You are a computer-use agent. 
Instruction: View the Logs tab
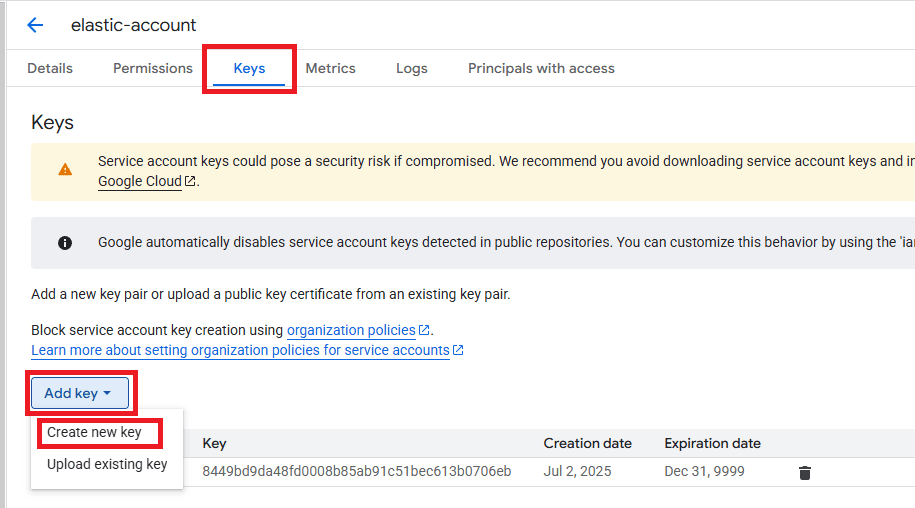(x=411, y=68)
